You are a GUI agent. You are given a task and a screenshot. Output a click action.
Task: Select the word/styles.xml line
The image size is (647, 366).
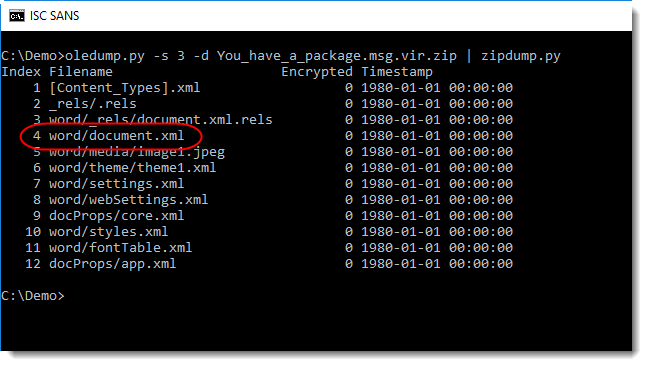point(109,231)
